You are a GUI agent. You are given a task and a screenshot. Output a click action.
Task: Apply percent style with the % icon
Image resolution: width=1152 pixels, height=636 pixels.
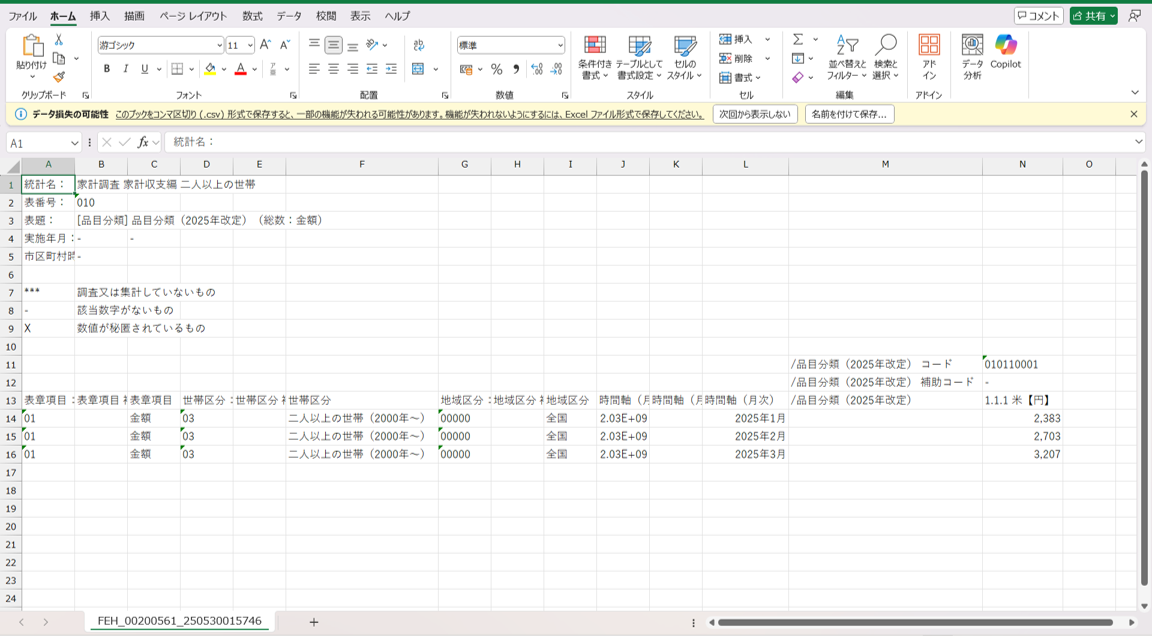tap(496, 69)
